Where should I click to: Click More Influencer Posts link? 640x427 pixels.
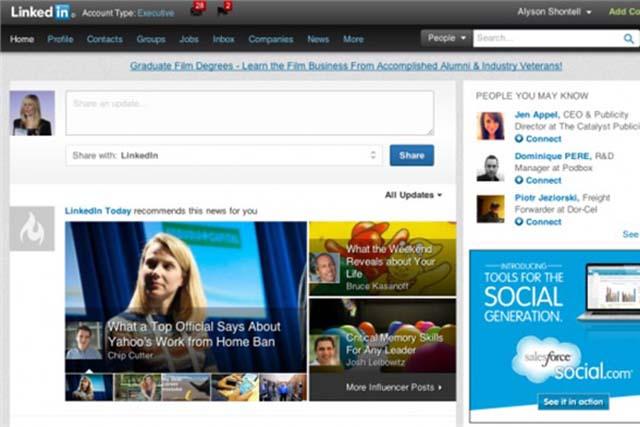coord(393,387)
